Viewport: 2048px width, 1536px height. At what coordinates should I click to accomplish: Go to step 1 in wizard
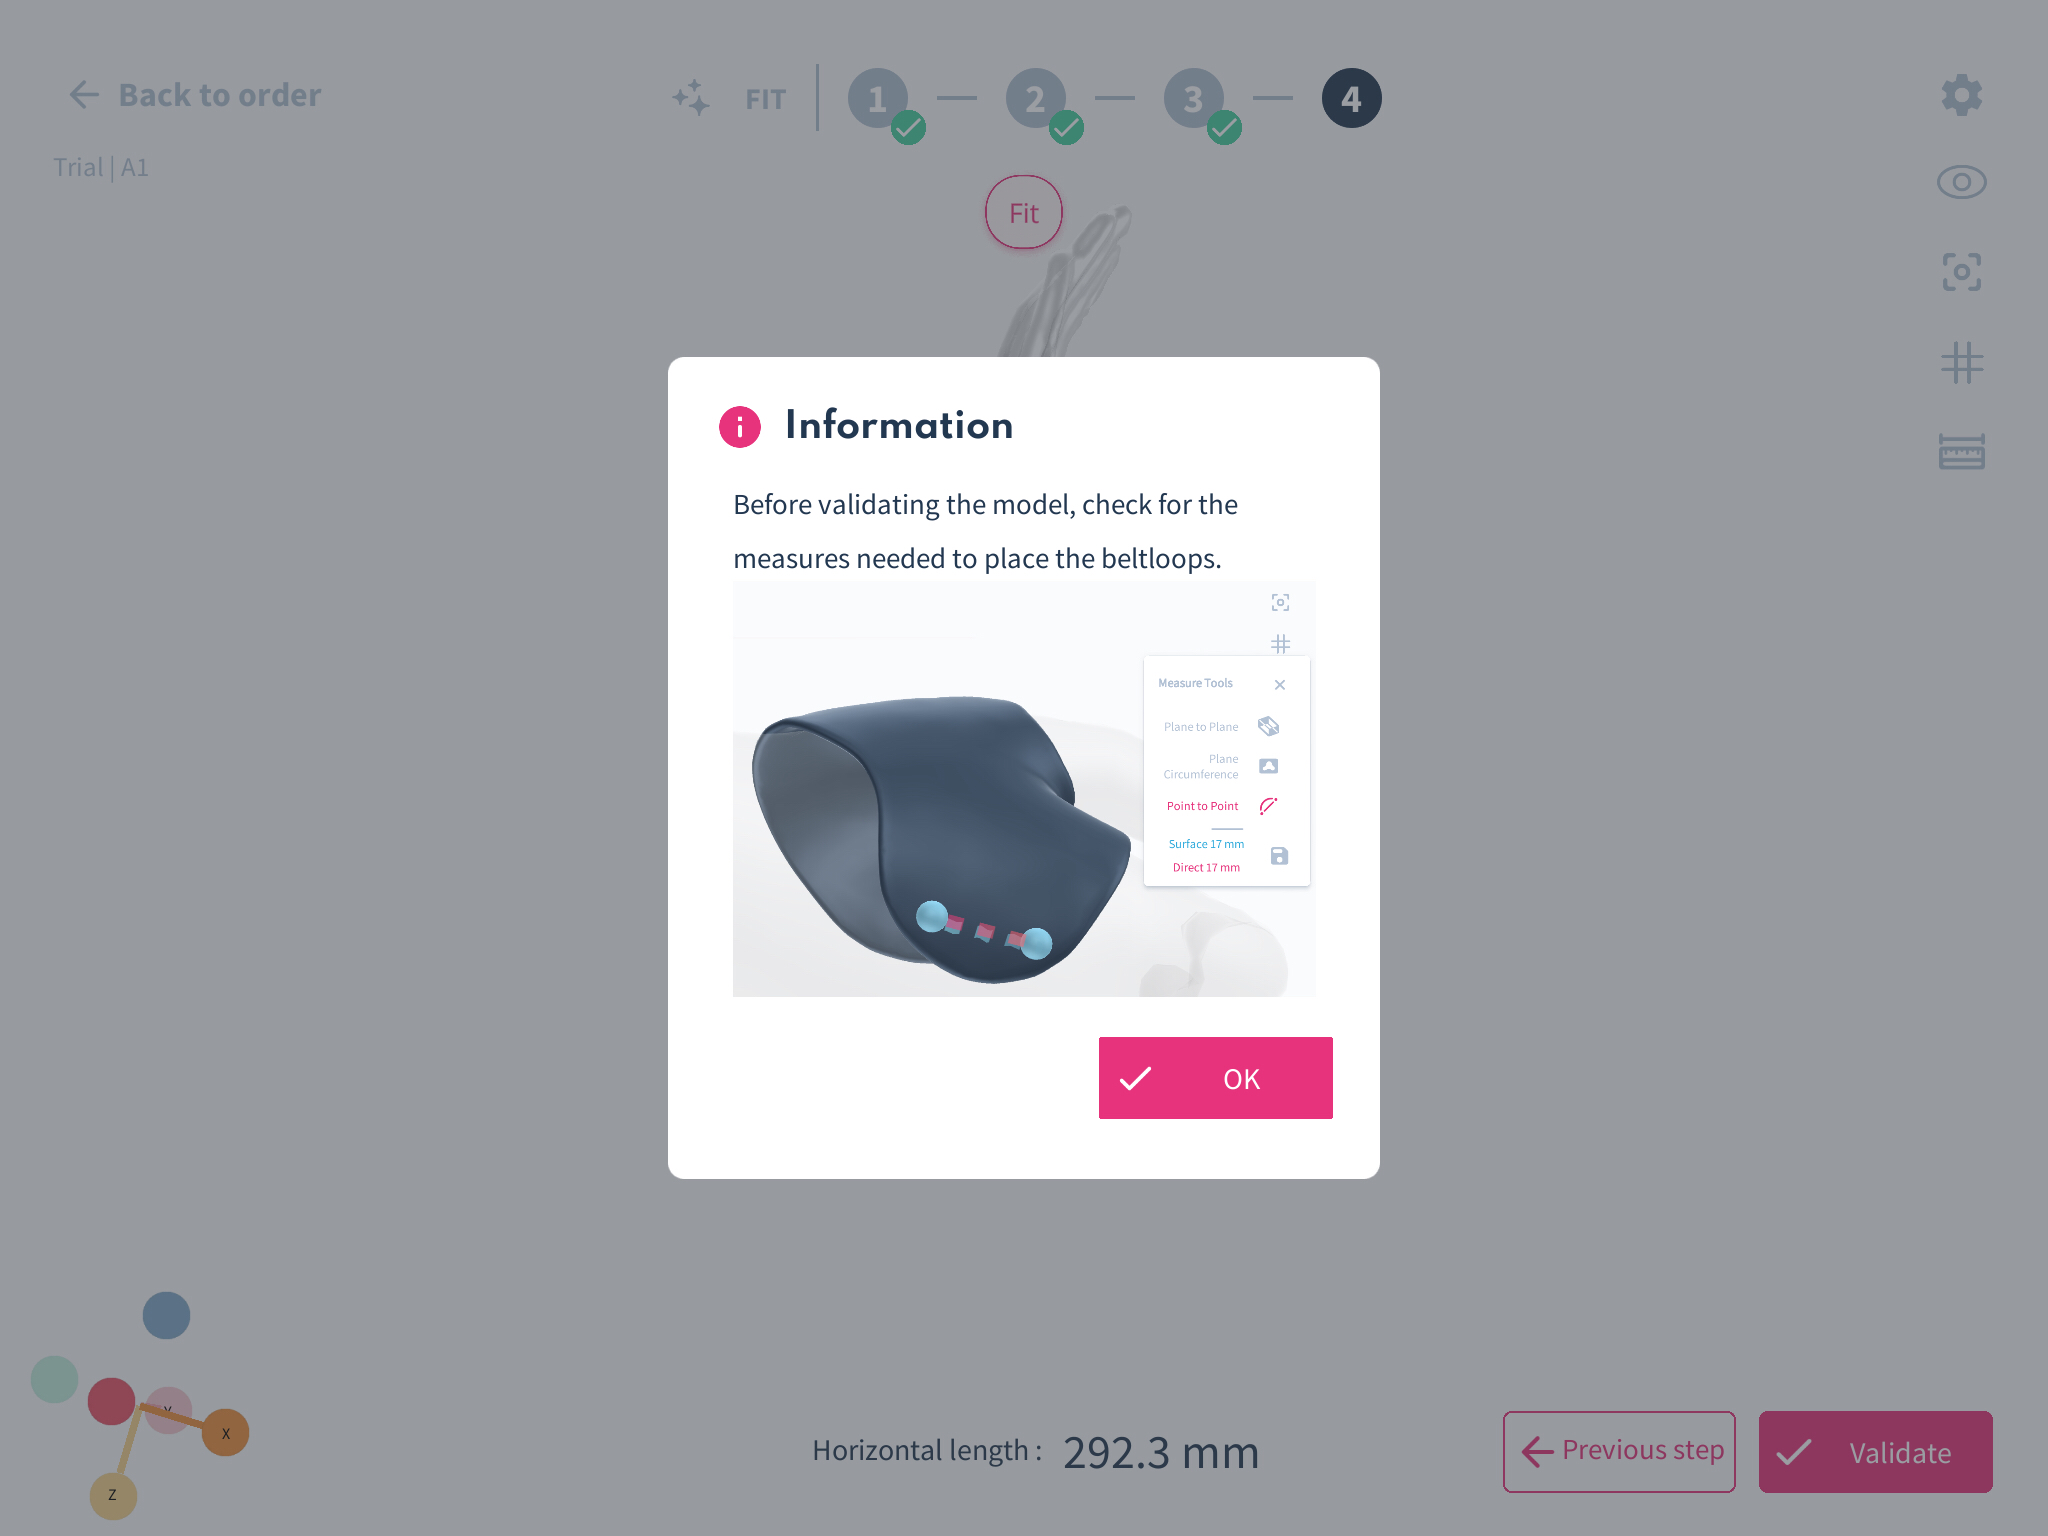[878, 98]
